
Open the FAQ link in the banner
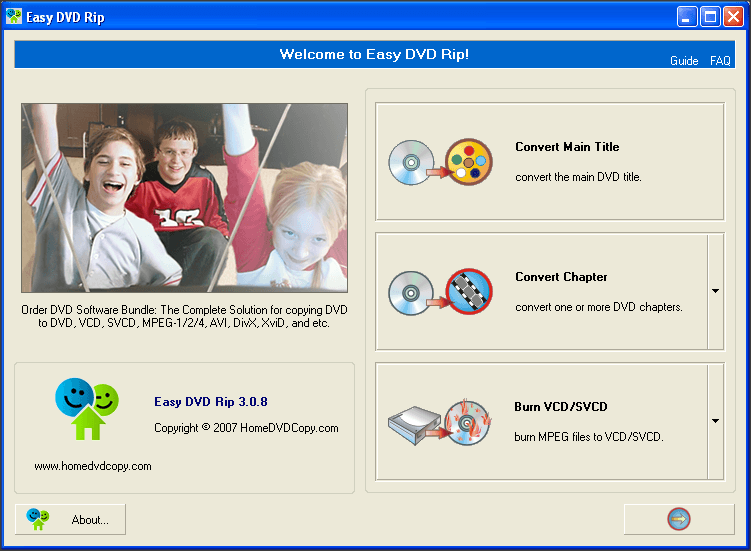click(720, 61)
